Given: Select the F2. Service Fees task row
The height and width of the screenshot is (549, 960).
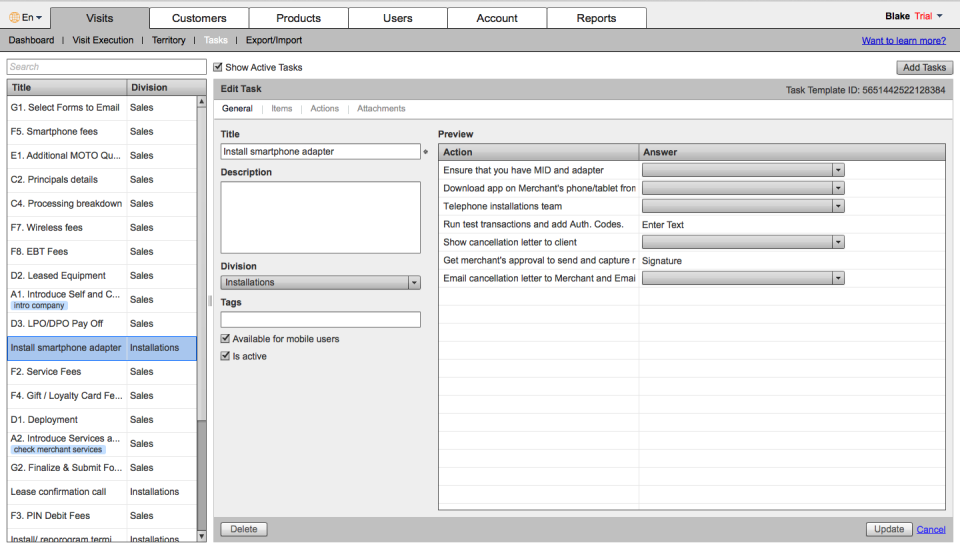Looking at the screenshot, I should click(x=66, y=372).
